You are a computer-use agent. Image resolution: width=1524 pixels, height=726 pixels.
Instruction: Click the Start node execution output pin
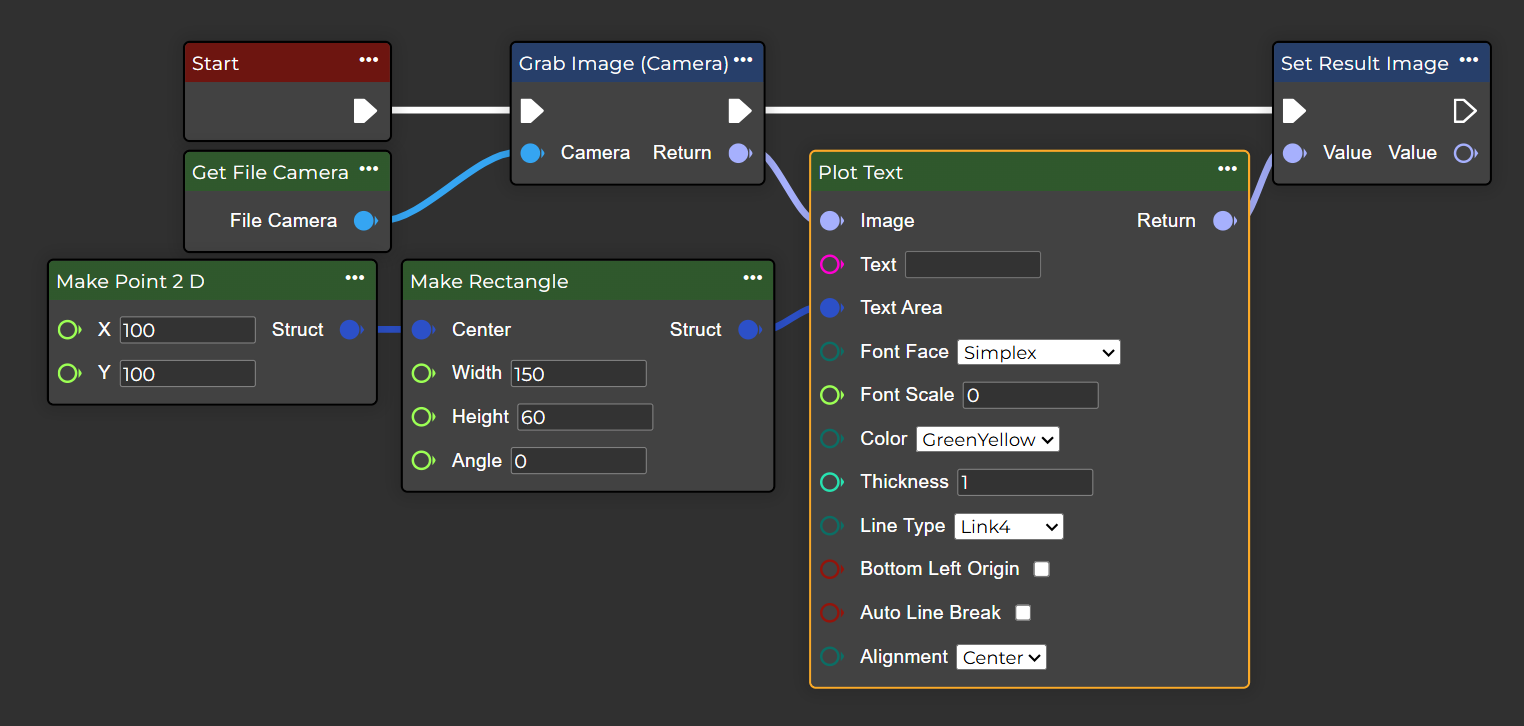pos(365,110)
